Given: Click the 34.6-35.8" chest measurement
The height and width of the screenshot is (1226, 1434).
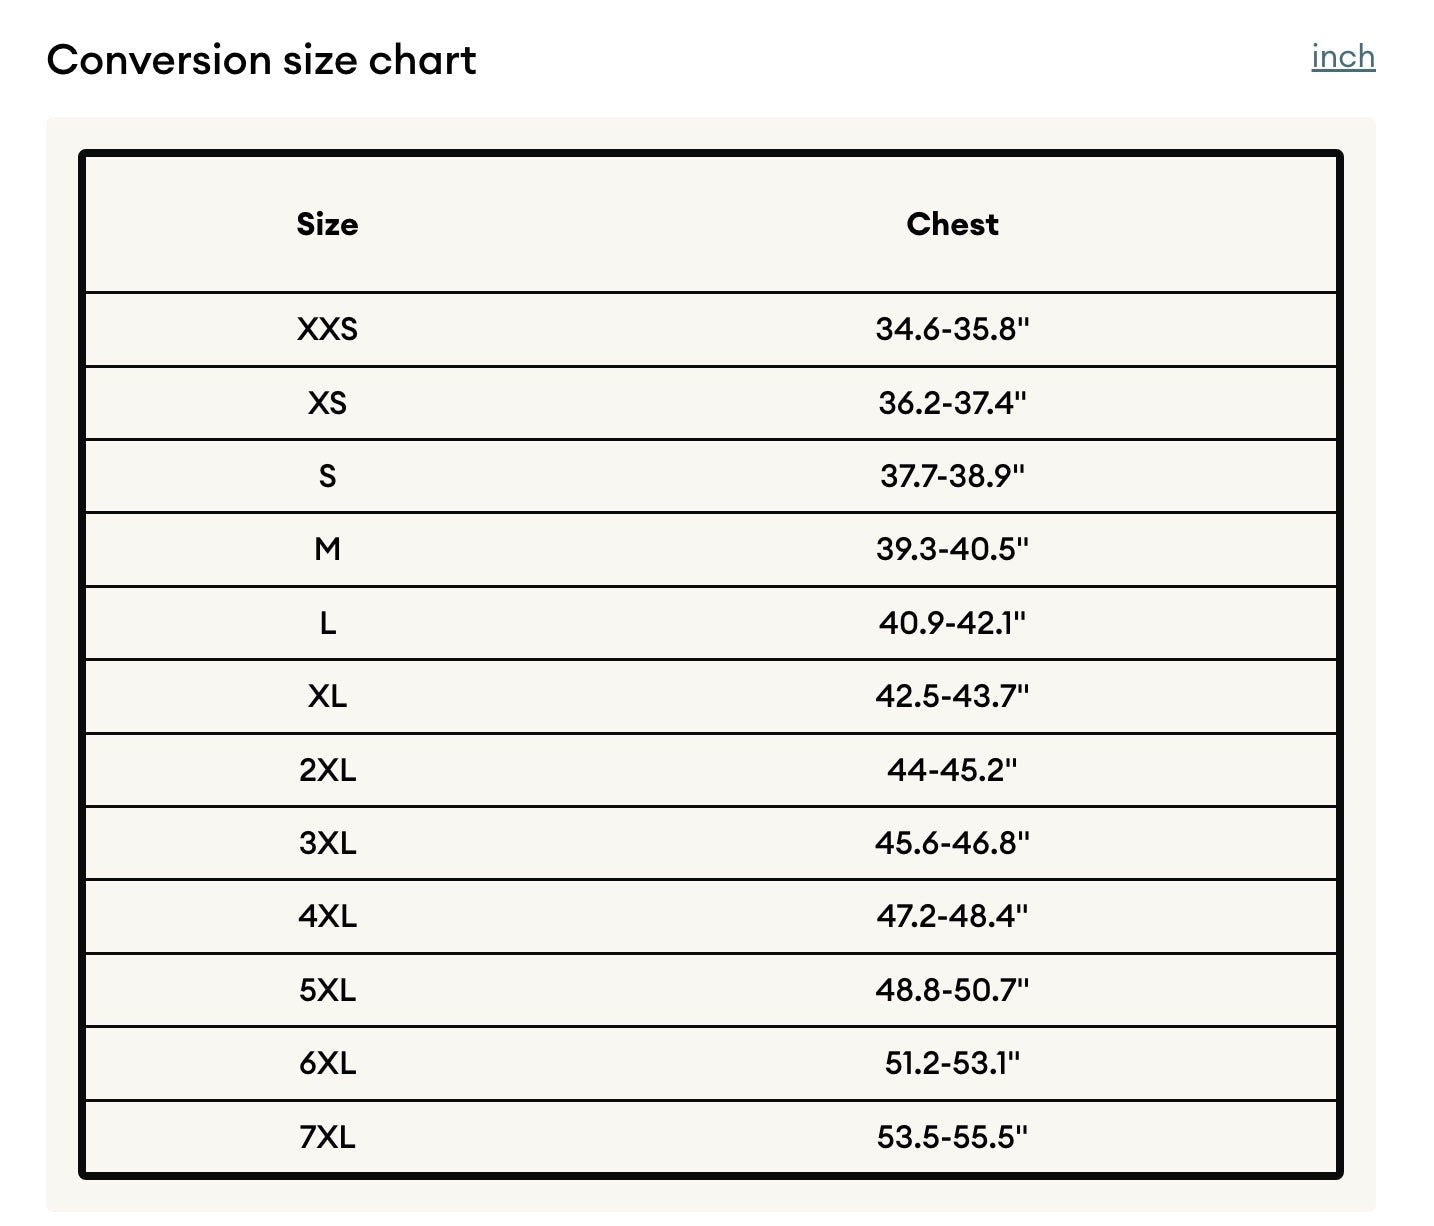Looking at the screenshot, I should [x=952, y=329].
